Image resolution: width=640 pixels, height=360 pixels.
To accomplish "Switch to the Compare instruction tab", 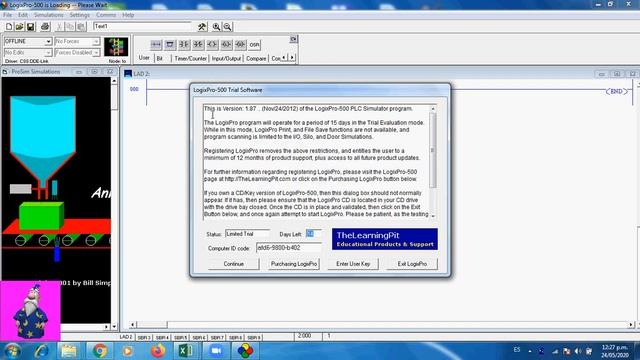I will 256,58.
